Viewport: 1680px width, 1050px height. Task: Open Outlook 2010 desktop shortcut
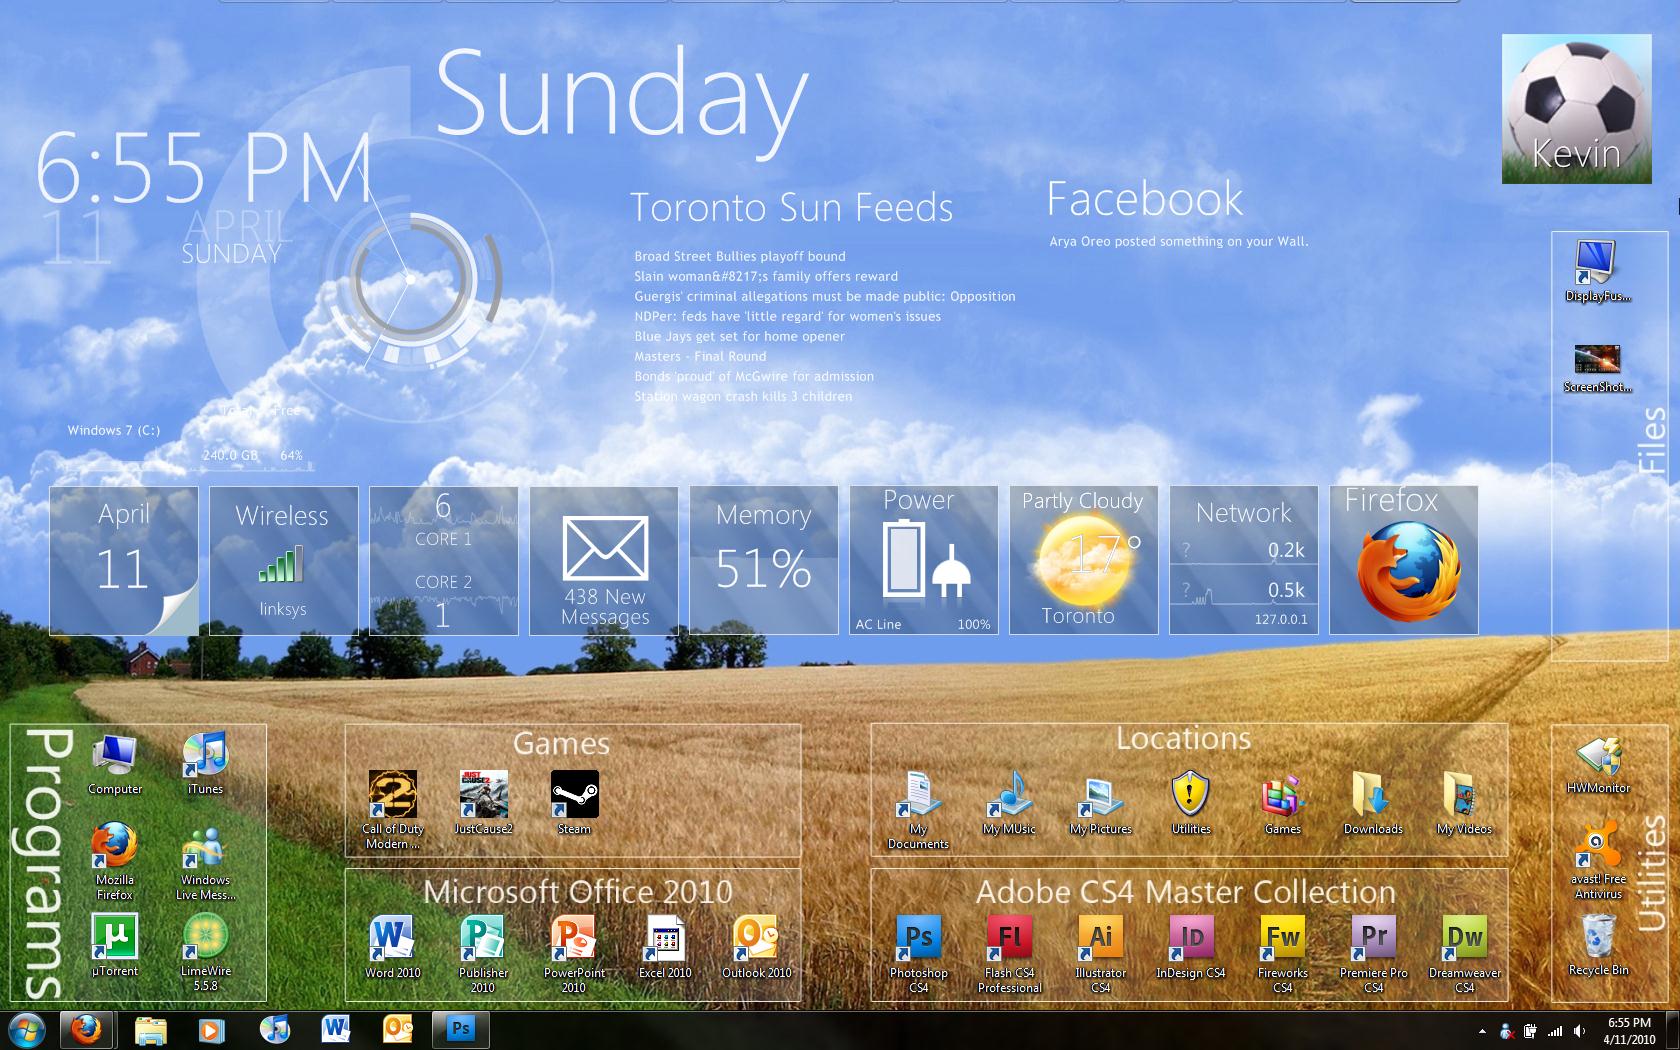click(757, 947)
